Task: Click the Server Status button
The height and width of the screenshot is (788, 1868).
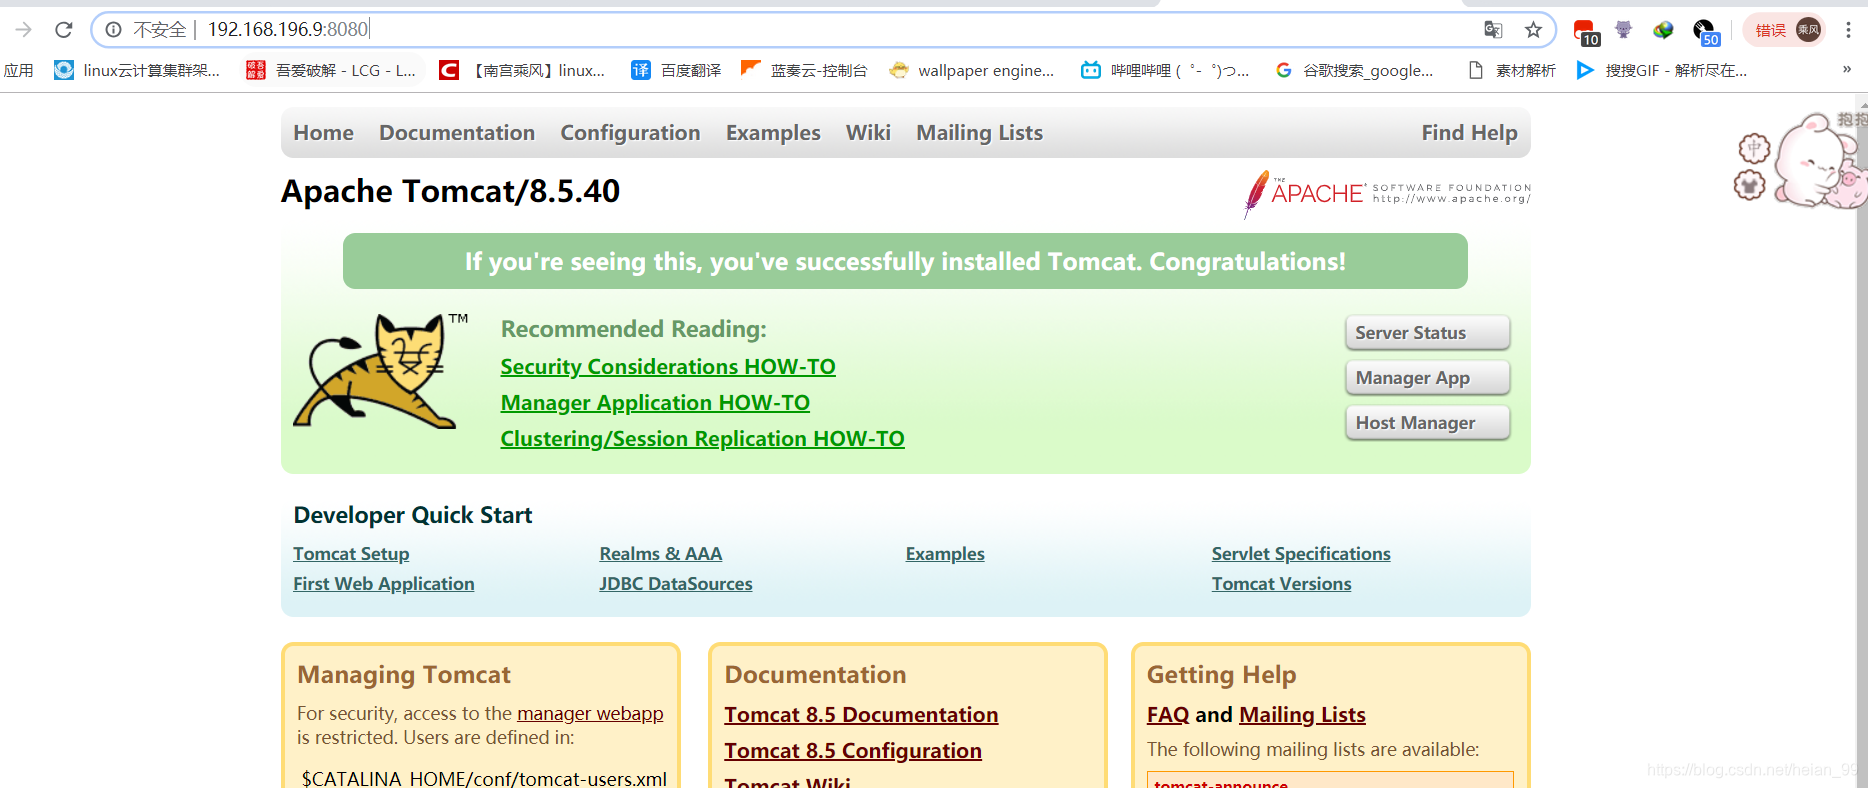Action: click(1427, 333)
